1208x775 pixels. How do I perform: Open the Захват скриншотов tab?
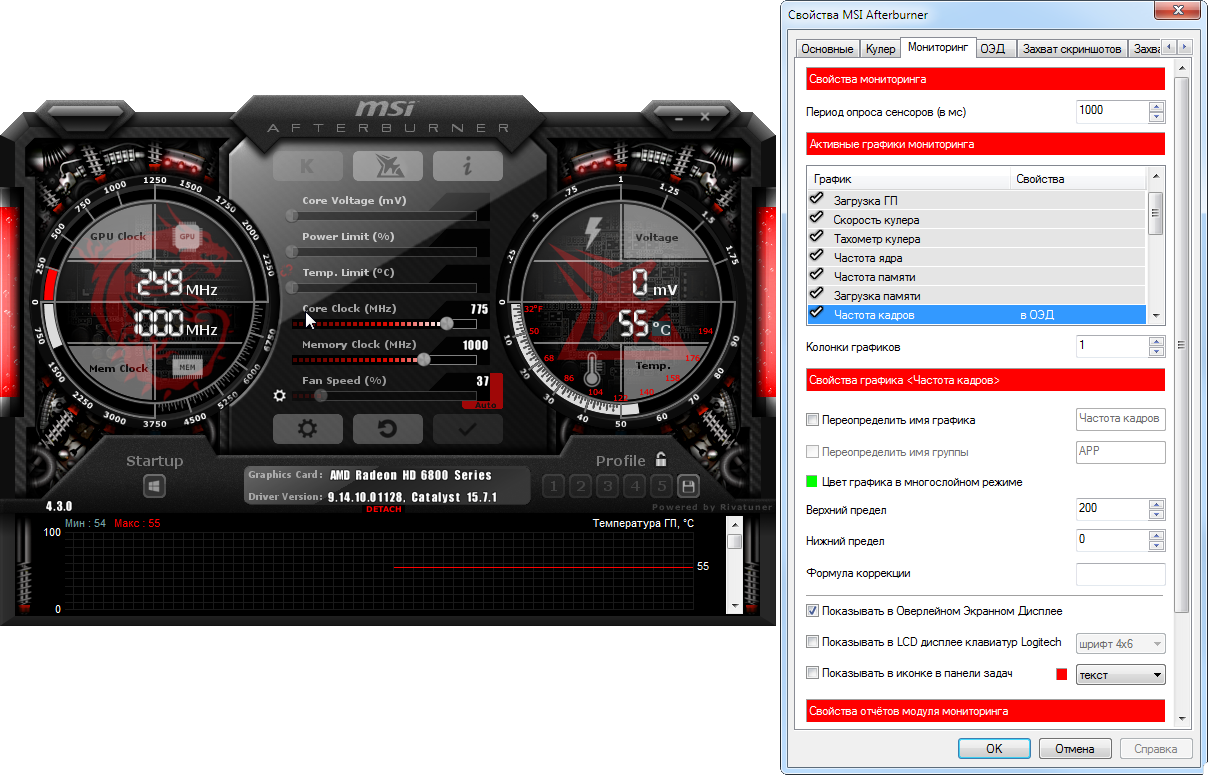[x=1071, y=49]
